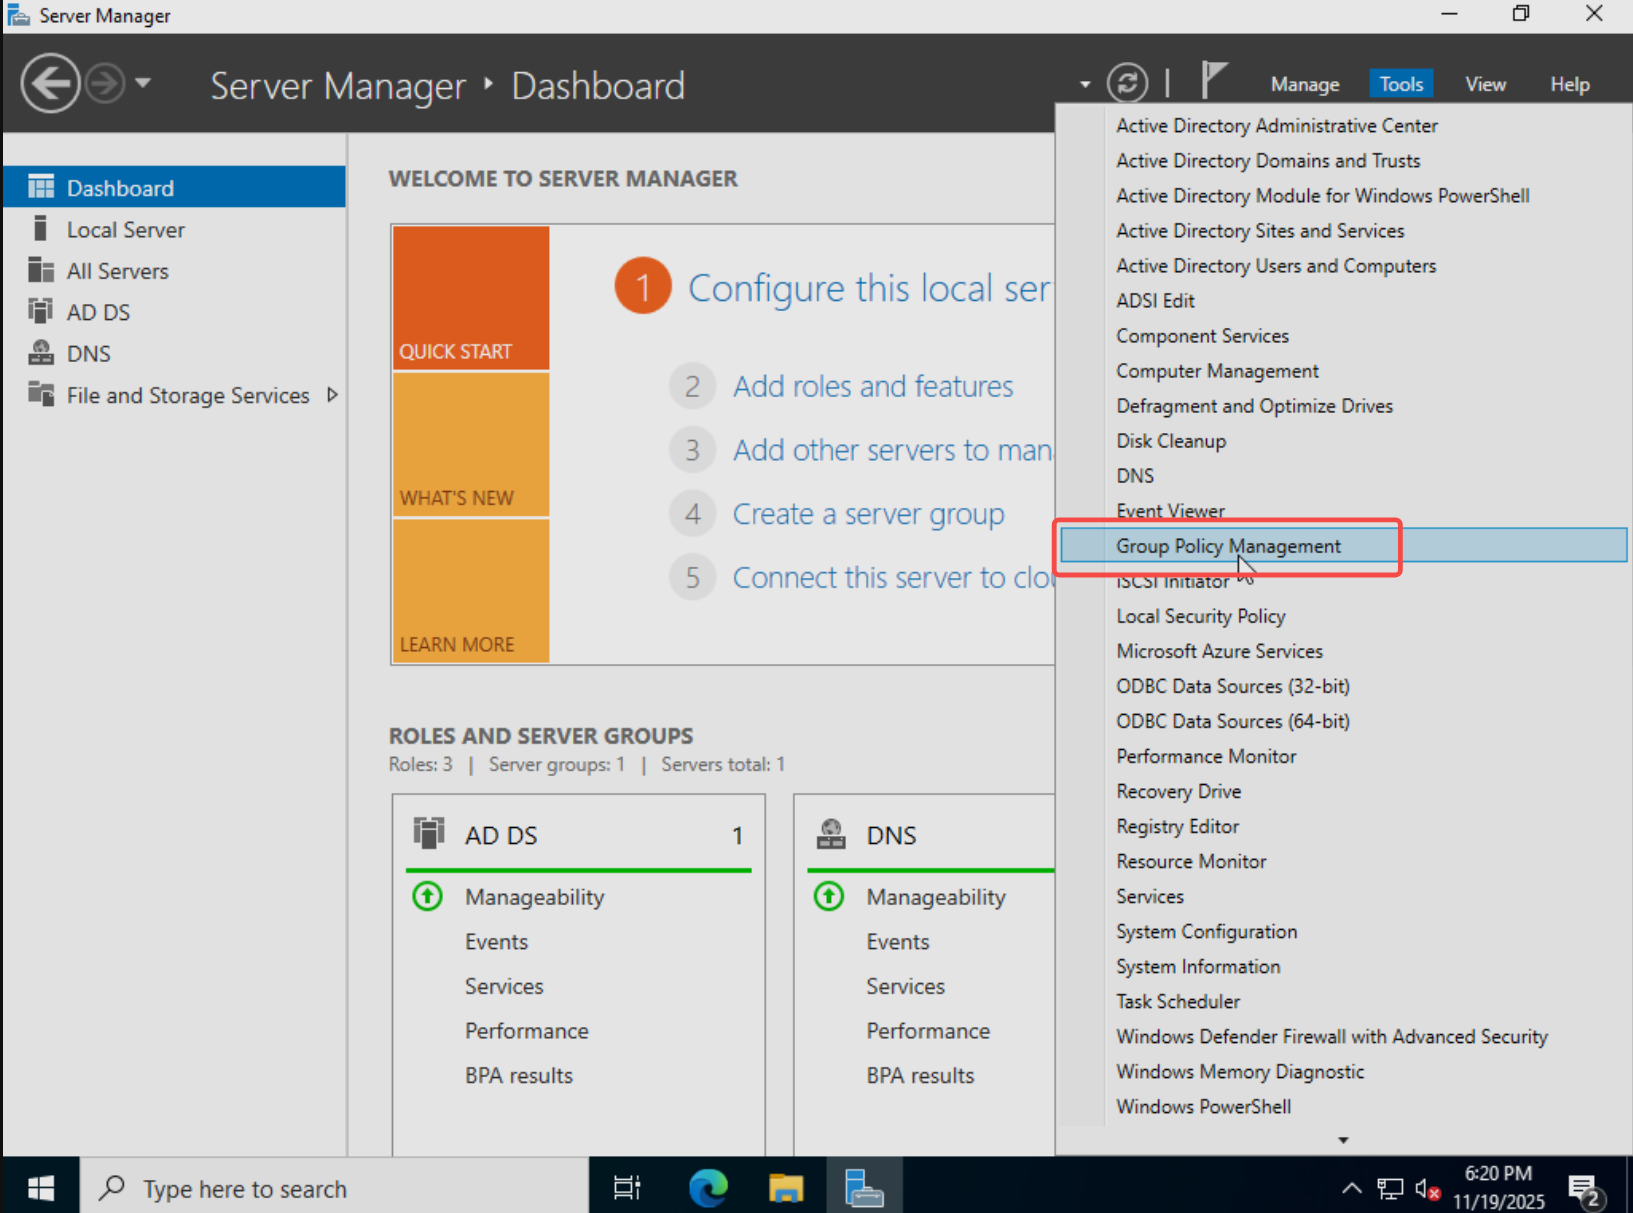The width and height of the screenshot is (1633, 1213).
Task: Click the Windows Start button
Action: [x=41, y=1187]
